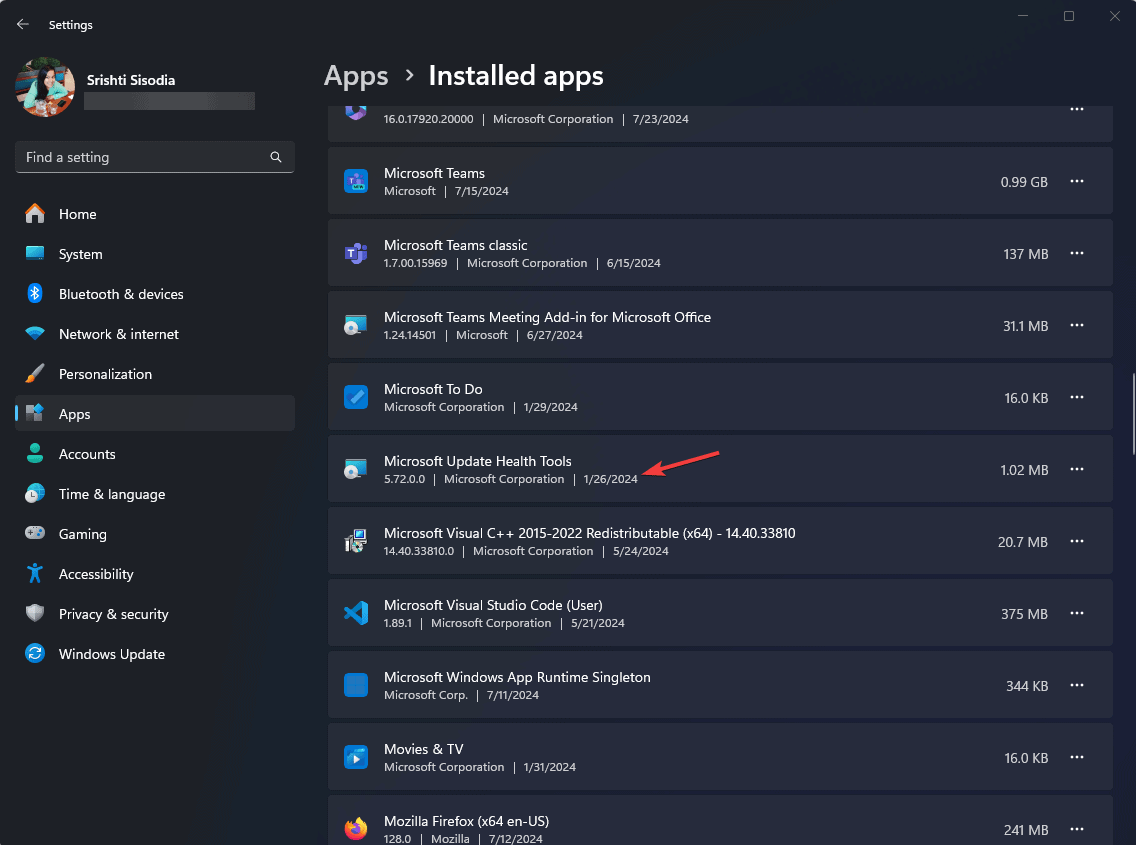Open Windows Update settings
The height and width of the screenshot is (845, 1136).
coord(154,654)
